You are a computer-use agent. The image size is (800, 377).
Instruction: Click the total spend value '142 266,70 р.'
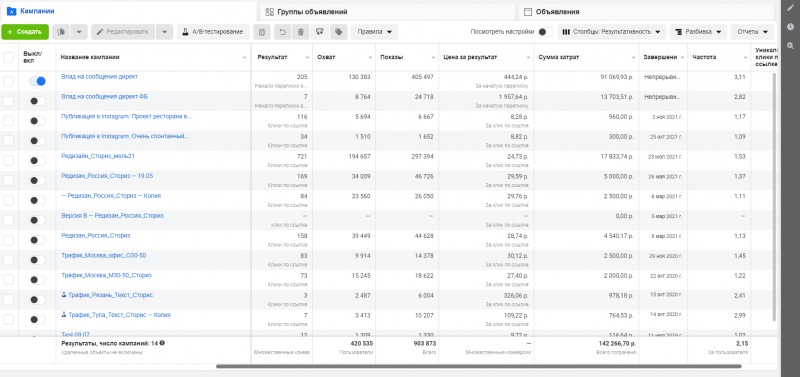(617, 343)
